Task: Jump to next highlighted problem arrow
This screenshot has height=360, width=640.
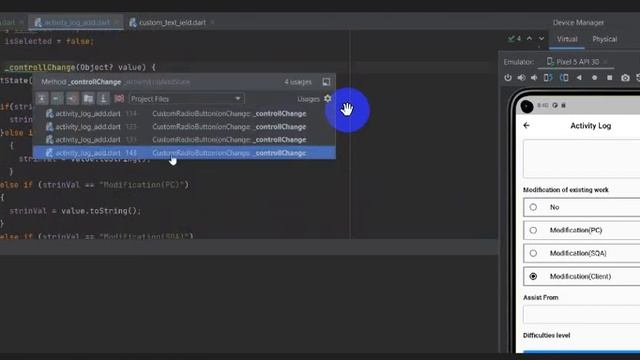Action: click(541, 38)
